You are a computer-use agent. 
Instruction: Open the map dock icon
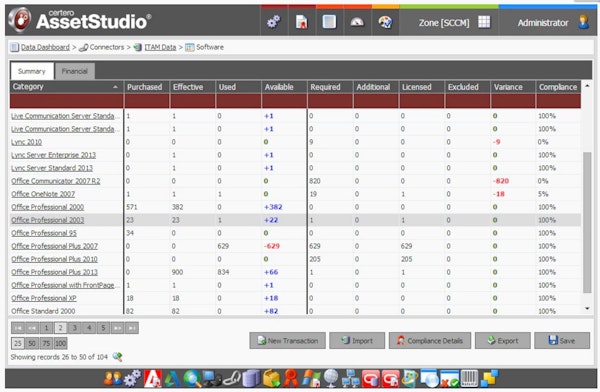pos(410,379)
